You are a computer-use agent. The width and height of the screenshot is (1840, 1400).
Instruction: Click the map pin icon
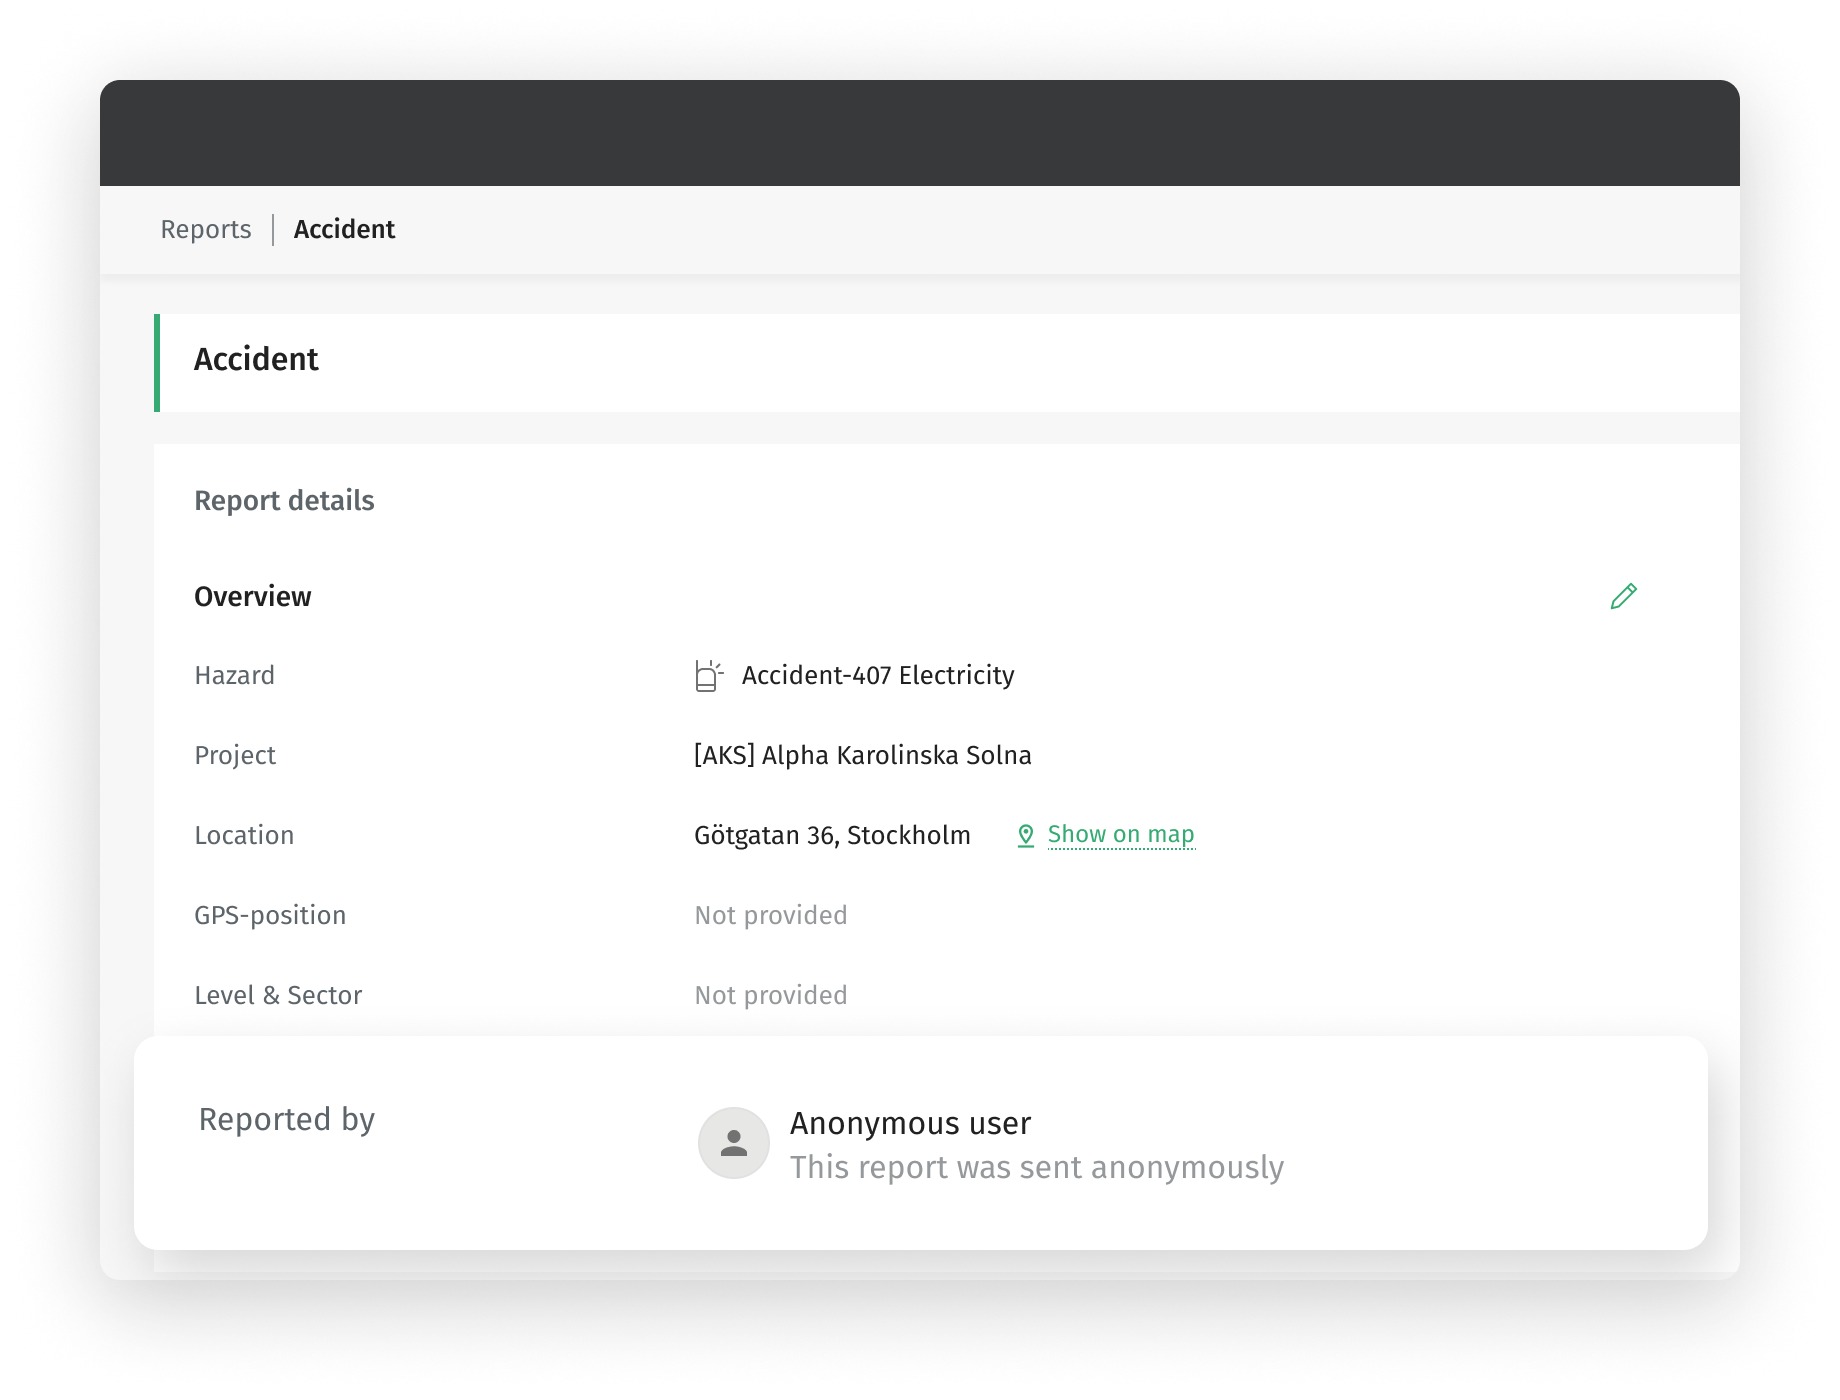[x=1025, y=835]
